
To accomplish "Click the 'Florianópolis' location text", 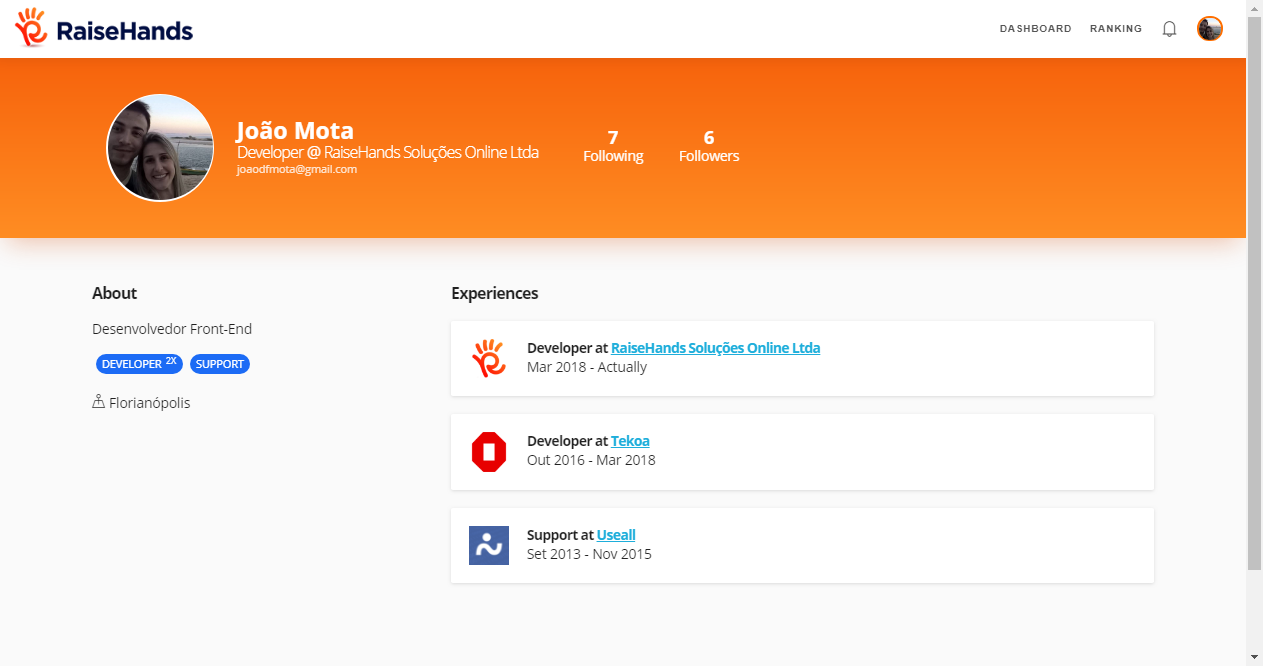I will click(150, 403).
